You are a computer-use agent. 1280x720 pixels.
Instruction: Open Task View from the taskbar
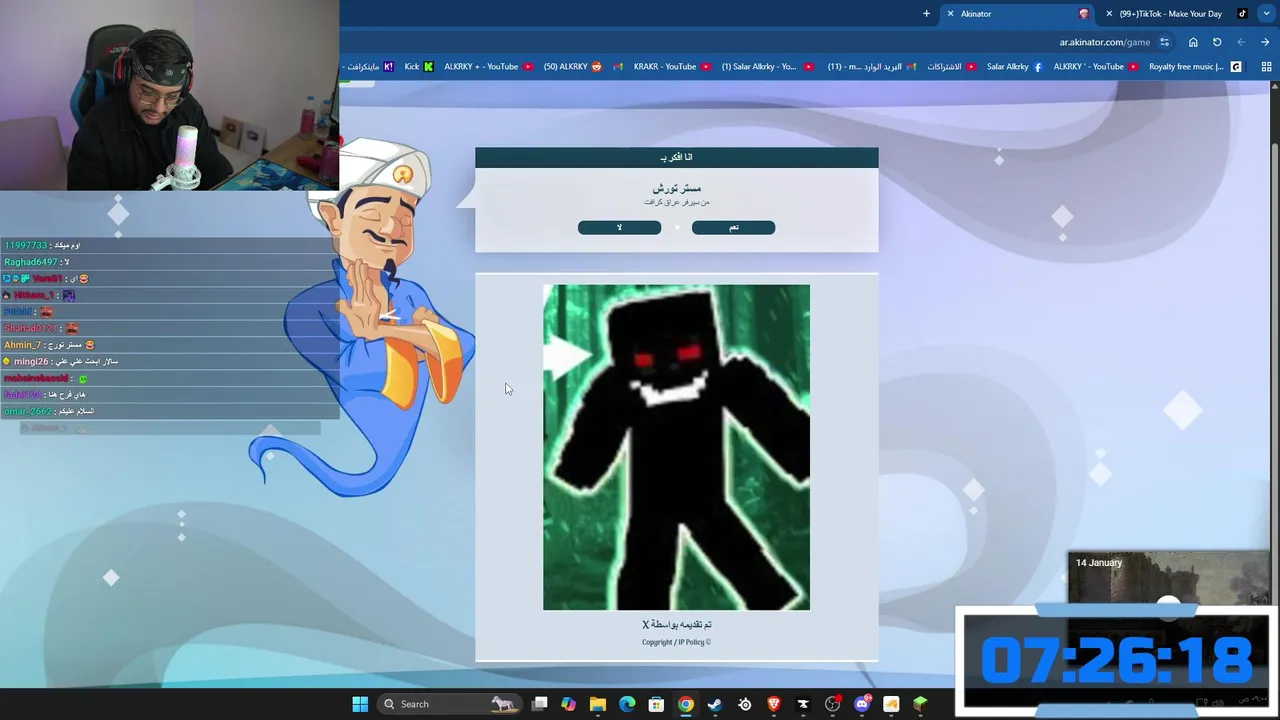(x=540, y=704)
